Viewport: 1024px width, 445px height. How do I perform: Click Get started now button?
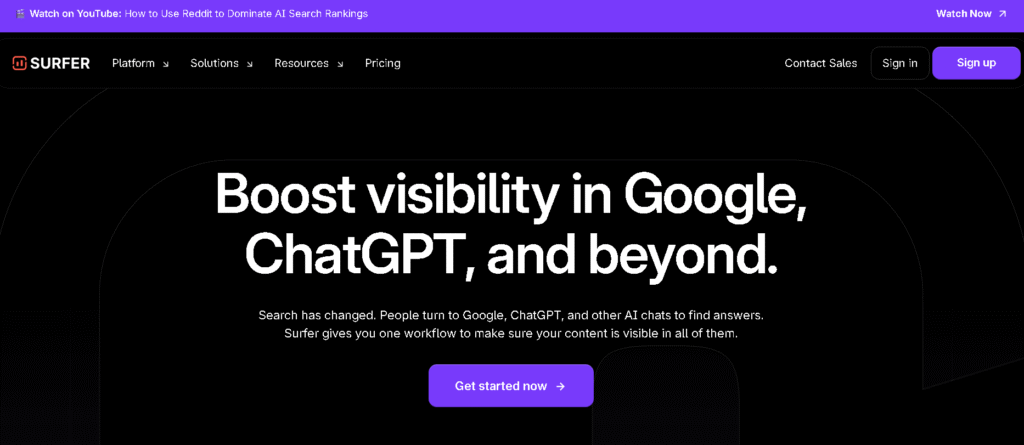coord(510,386)
